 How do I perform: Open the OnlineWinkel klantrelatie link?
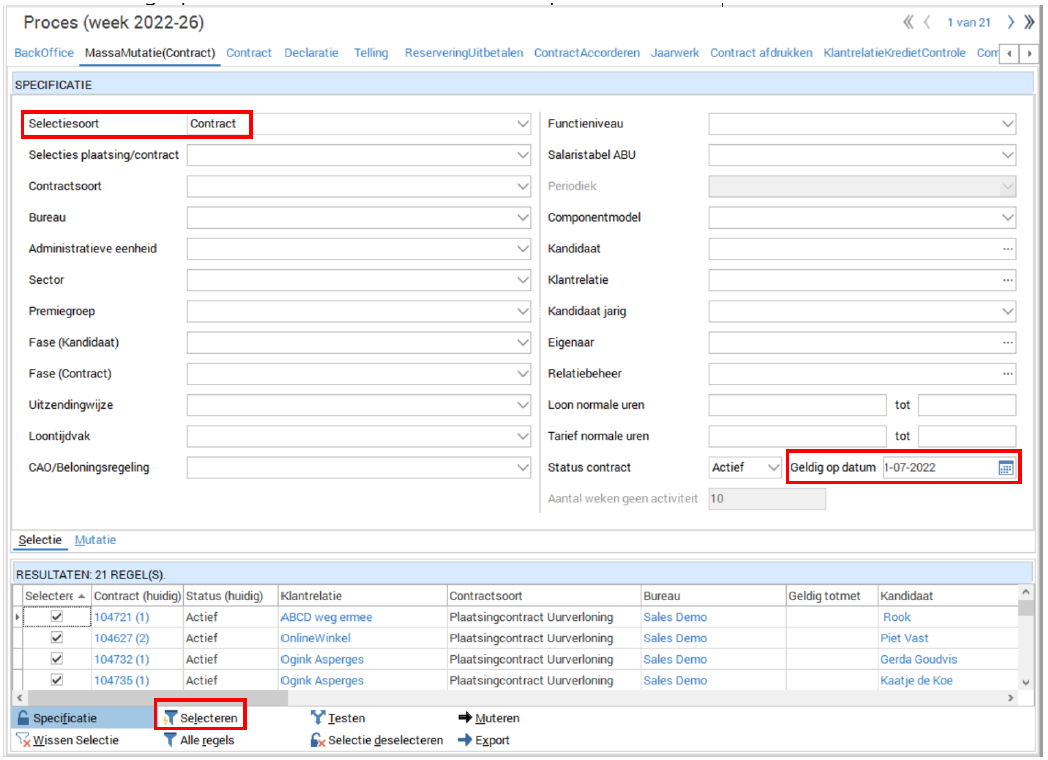tap(316, 638)
